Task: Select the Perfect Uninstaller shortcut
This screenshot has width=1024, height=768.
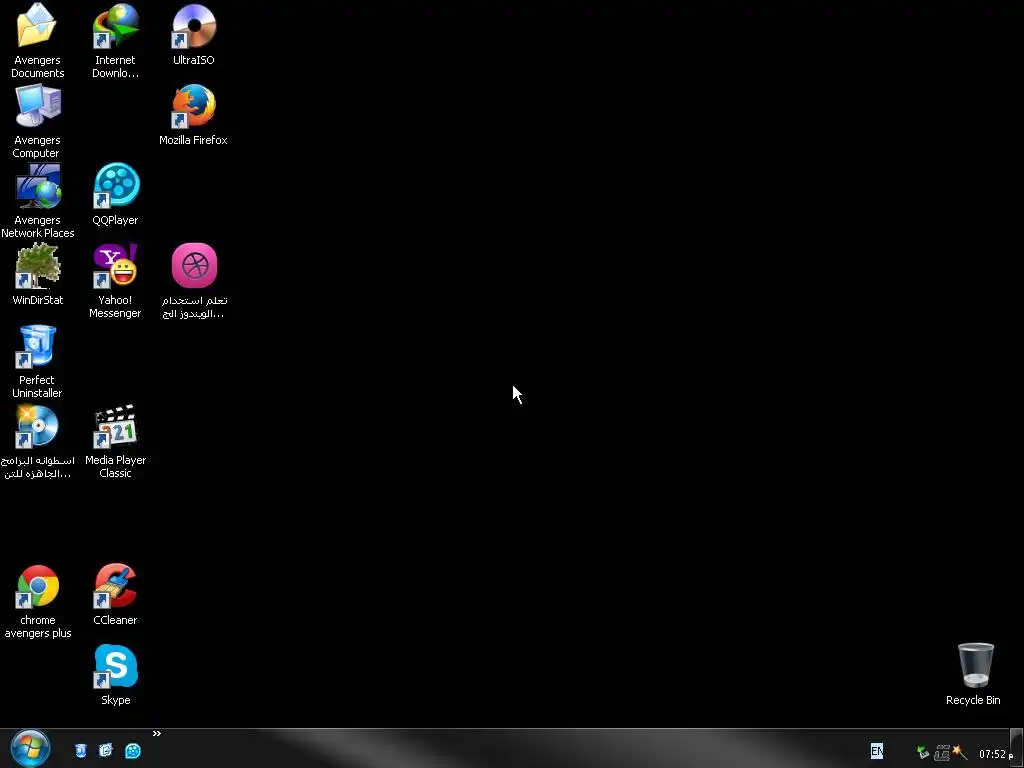Action: pos(37,346)
